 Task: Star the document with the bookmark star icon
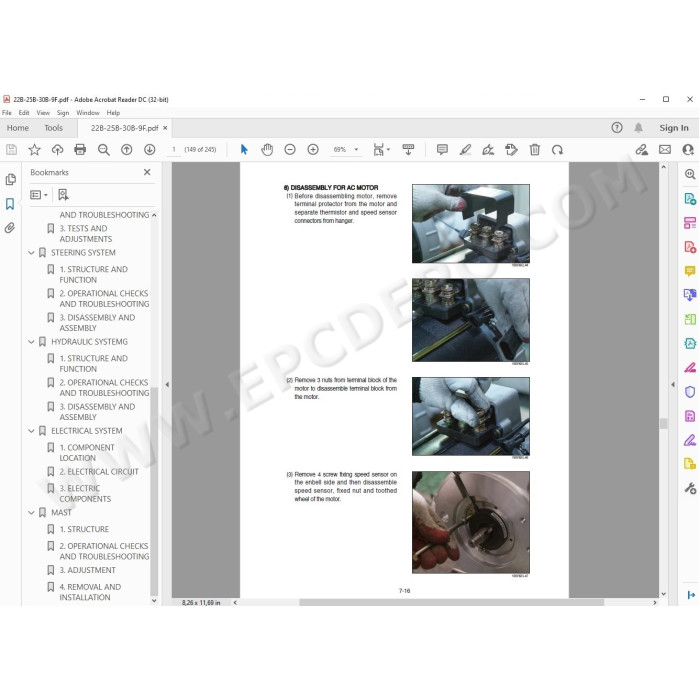tap(34, 150)
